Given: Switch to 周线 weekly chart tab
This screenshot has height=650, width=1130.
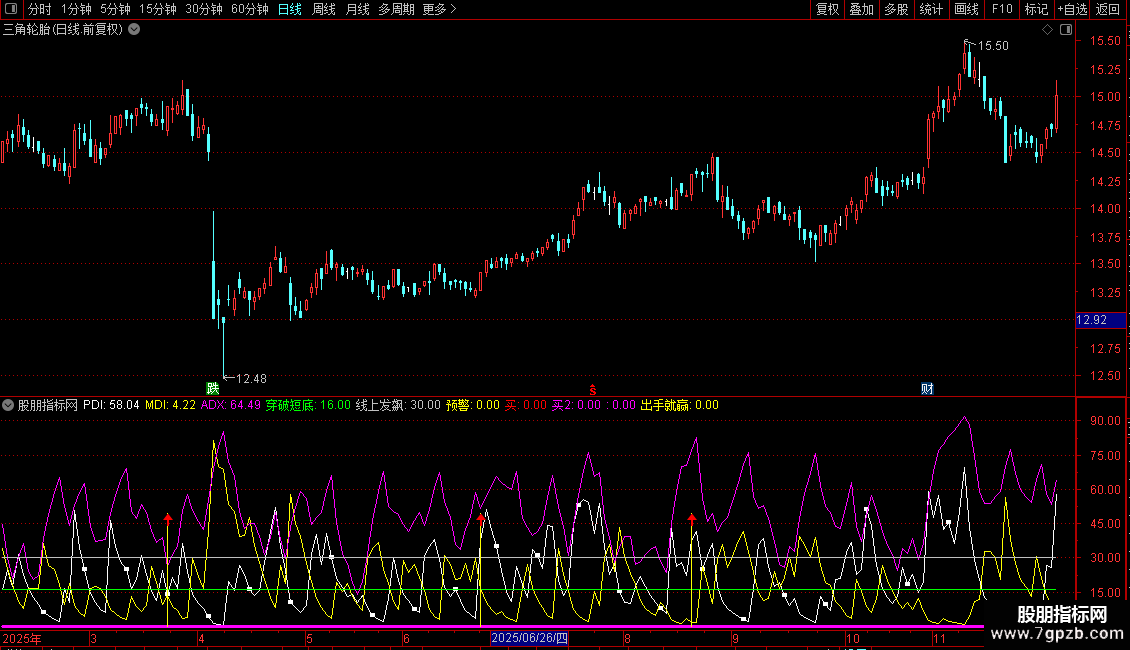Looking at the screenshot, I should pyautogui.click(x=324, y=9).
